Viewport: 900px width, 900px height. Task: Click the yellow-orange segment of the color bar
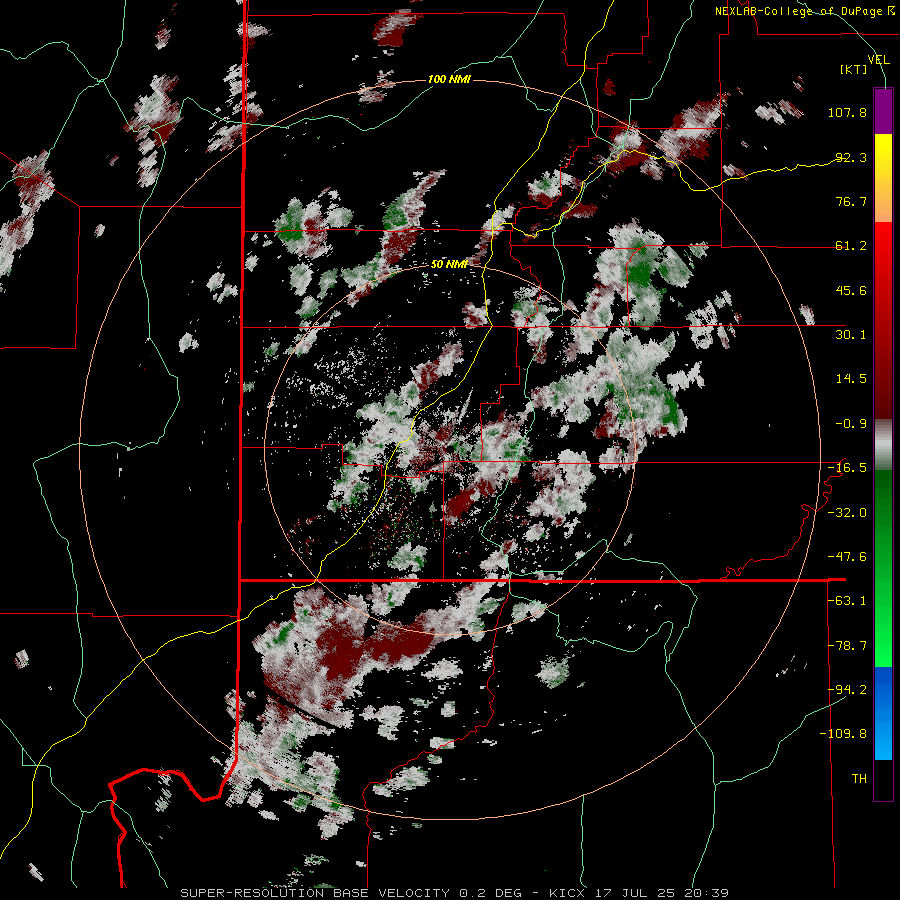[x=883, y=178]
